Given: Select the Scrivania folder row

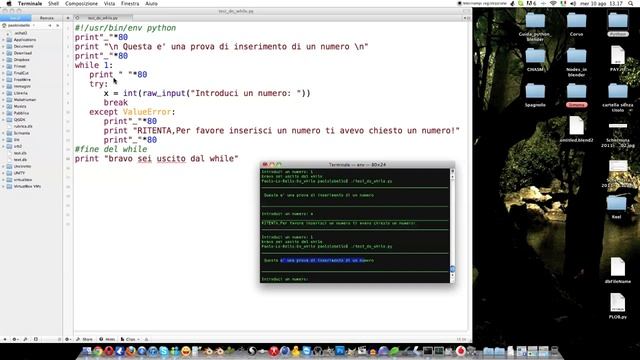Looking at the screenshot, I should click(31, 133).
